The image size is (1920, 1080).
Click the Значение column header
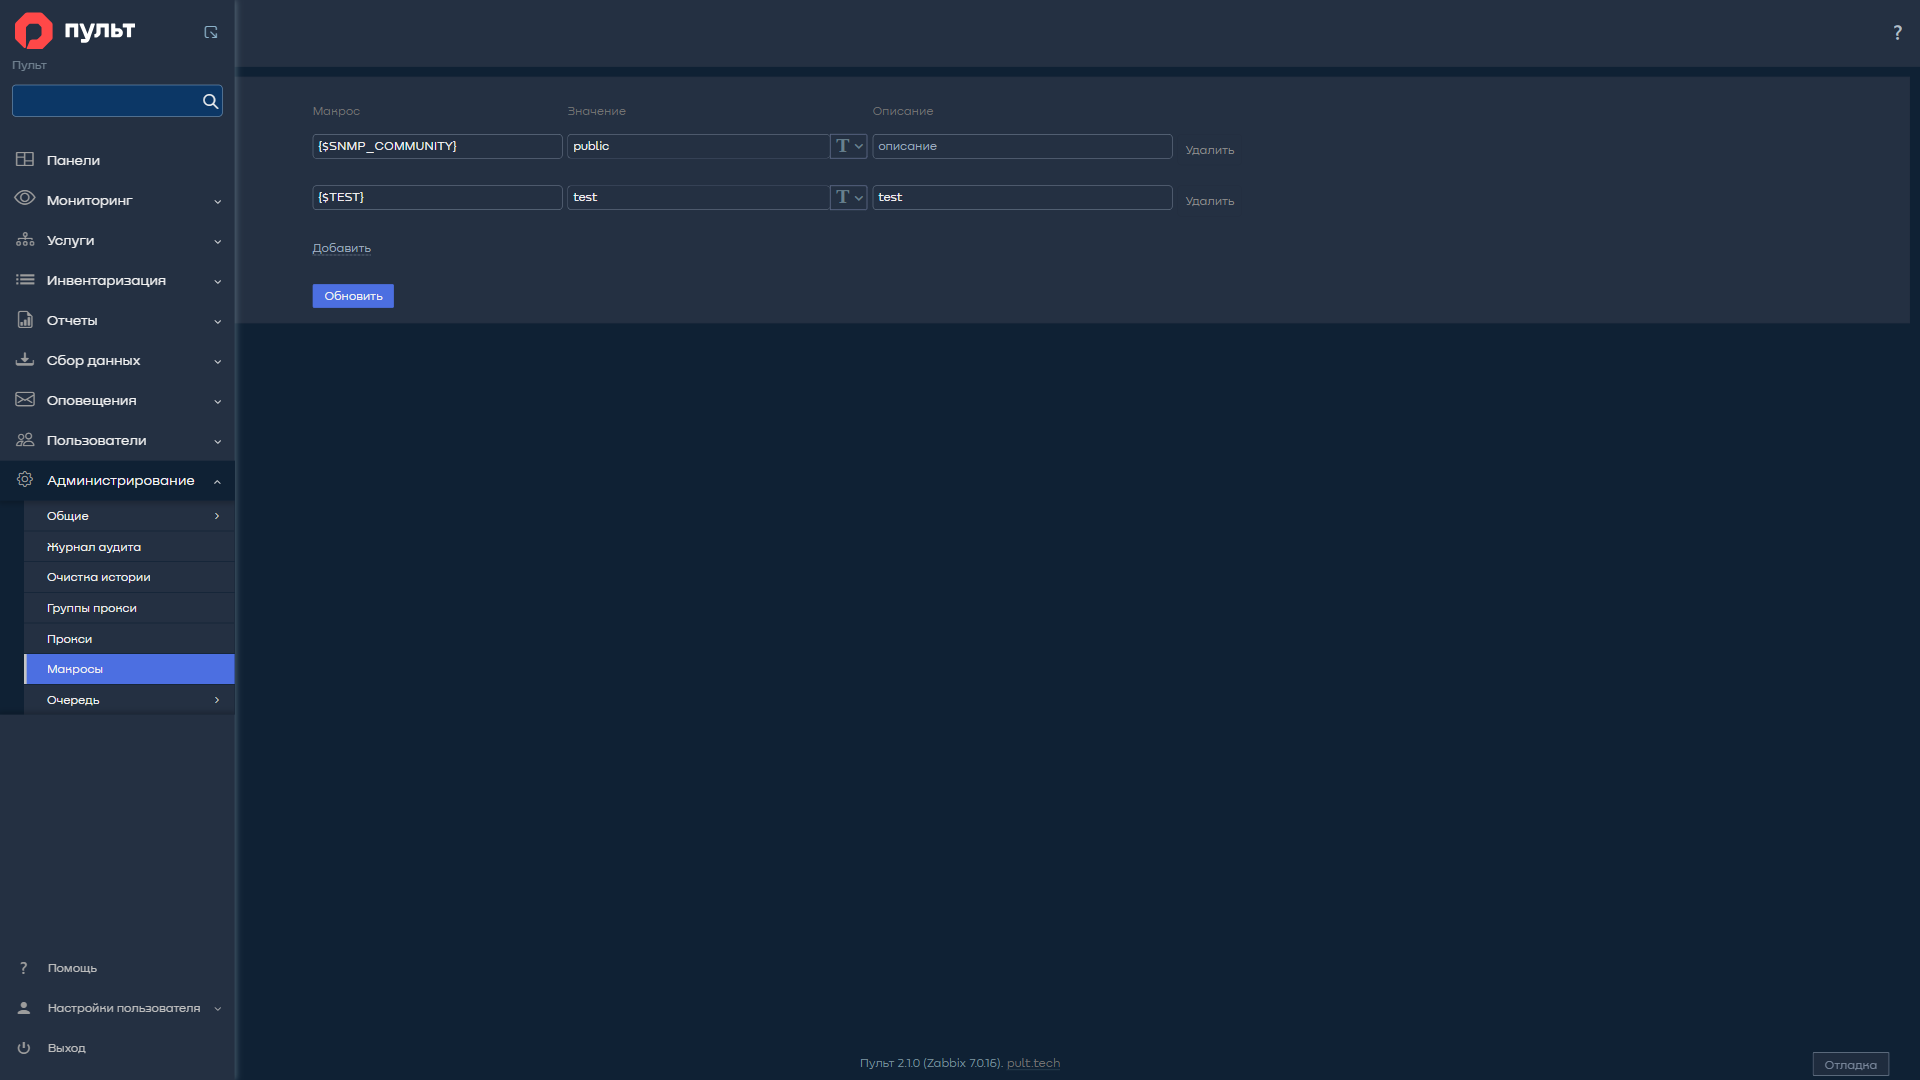[596, 111]
